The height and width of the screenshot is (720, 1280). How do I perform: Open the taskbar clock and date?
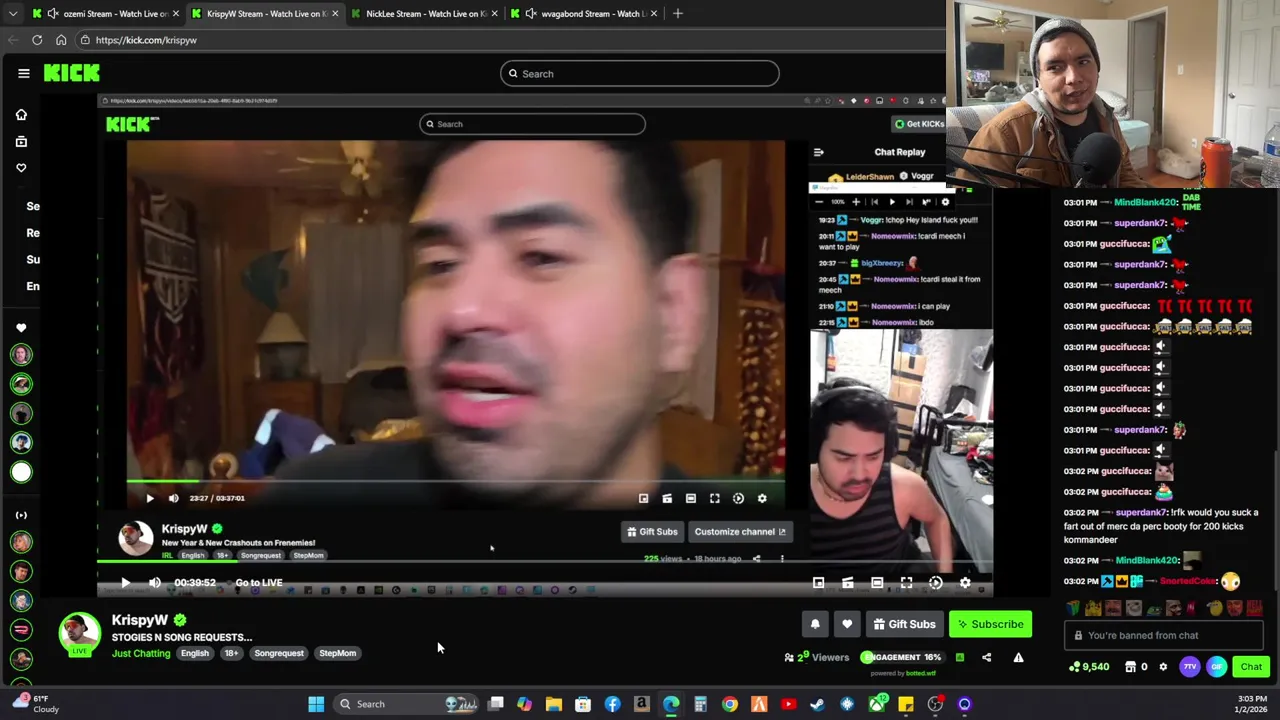tap(1252, 704)
